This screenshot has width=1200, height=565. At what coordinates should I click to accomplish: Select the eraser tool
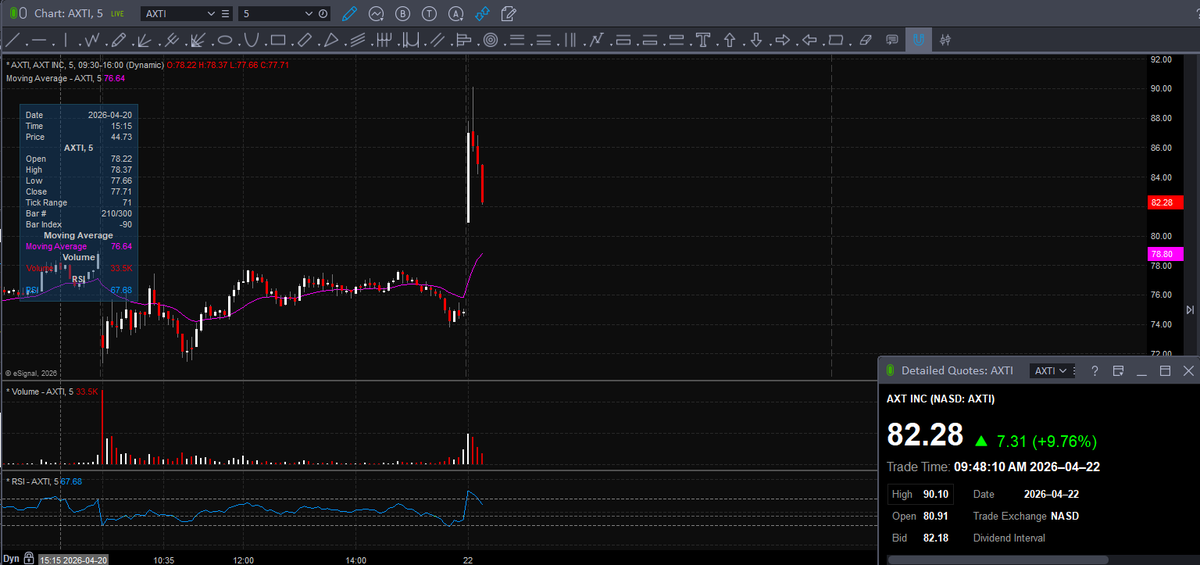pyautogui.click(x=864, y=40)
